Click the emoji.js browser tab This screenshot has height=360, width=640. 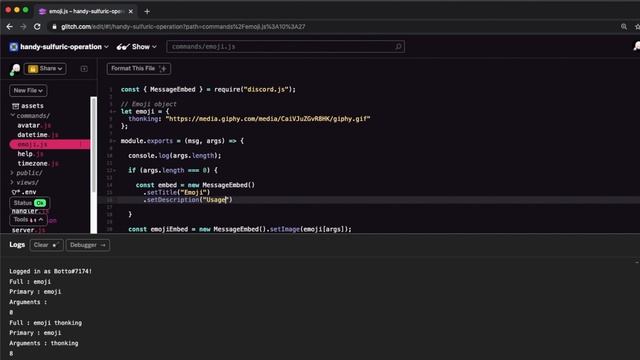click(x=86, y=11)
